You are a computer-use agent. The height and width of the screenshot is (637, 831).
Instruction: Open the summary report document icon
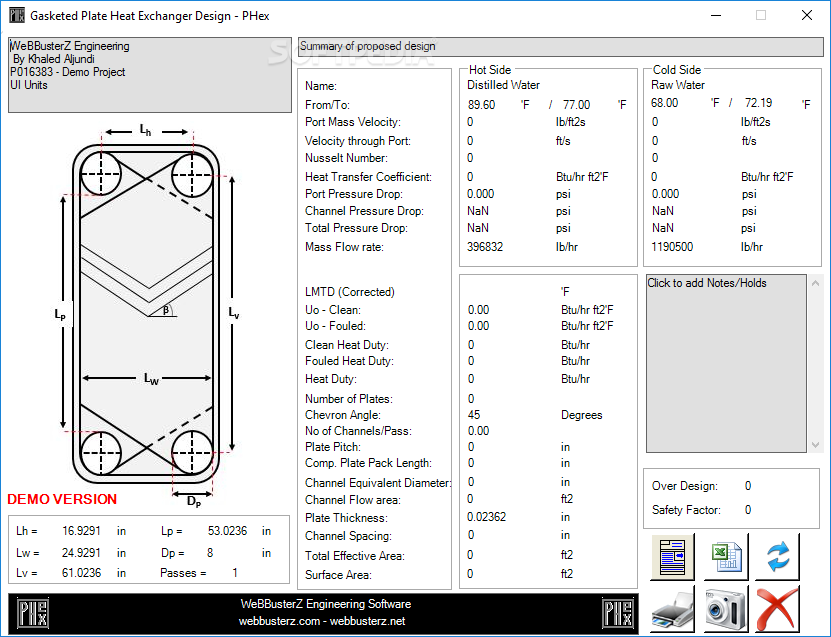tap(670, 557)
